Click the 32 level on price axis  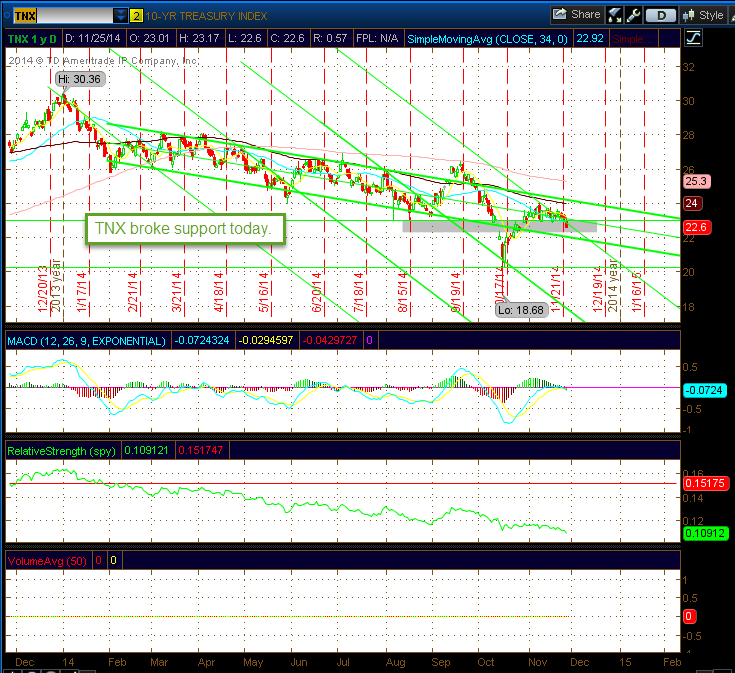pyautogui.click(x=688, y=67)
